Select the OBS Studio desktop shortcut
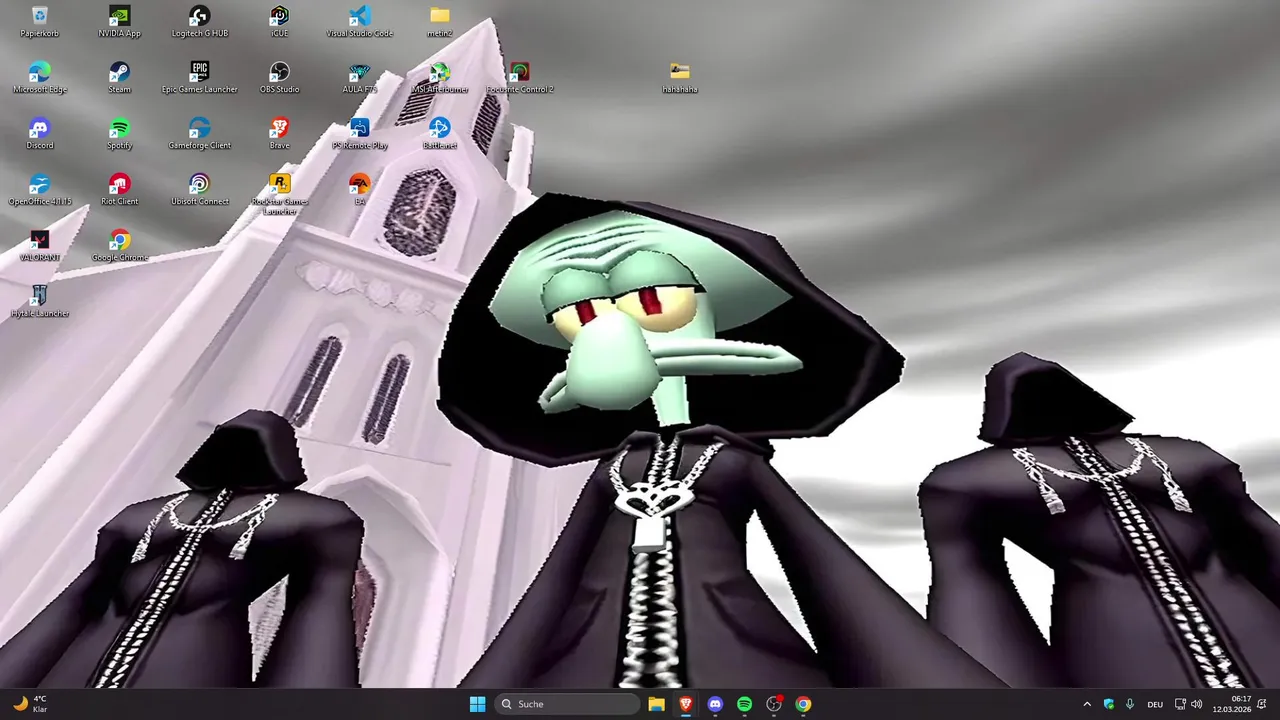The width and height of the screenshot is (1280, 720). (x=279, y=78)
